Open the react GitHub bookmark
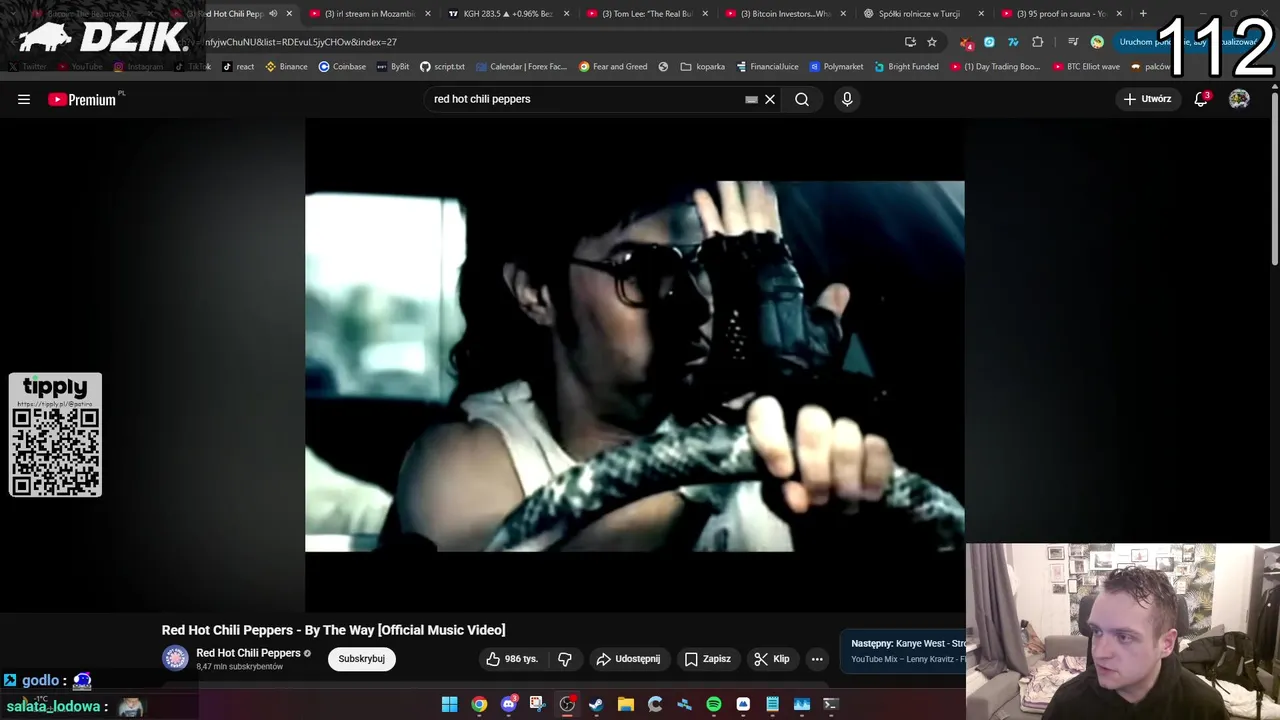 (x=238, y=67)
